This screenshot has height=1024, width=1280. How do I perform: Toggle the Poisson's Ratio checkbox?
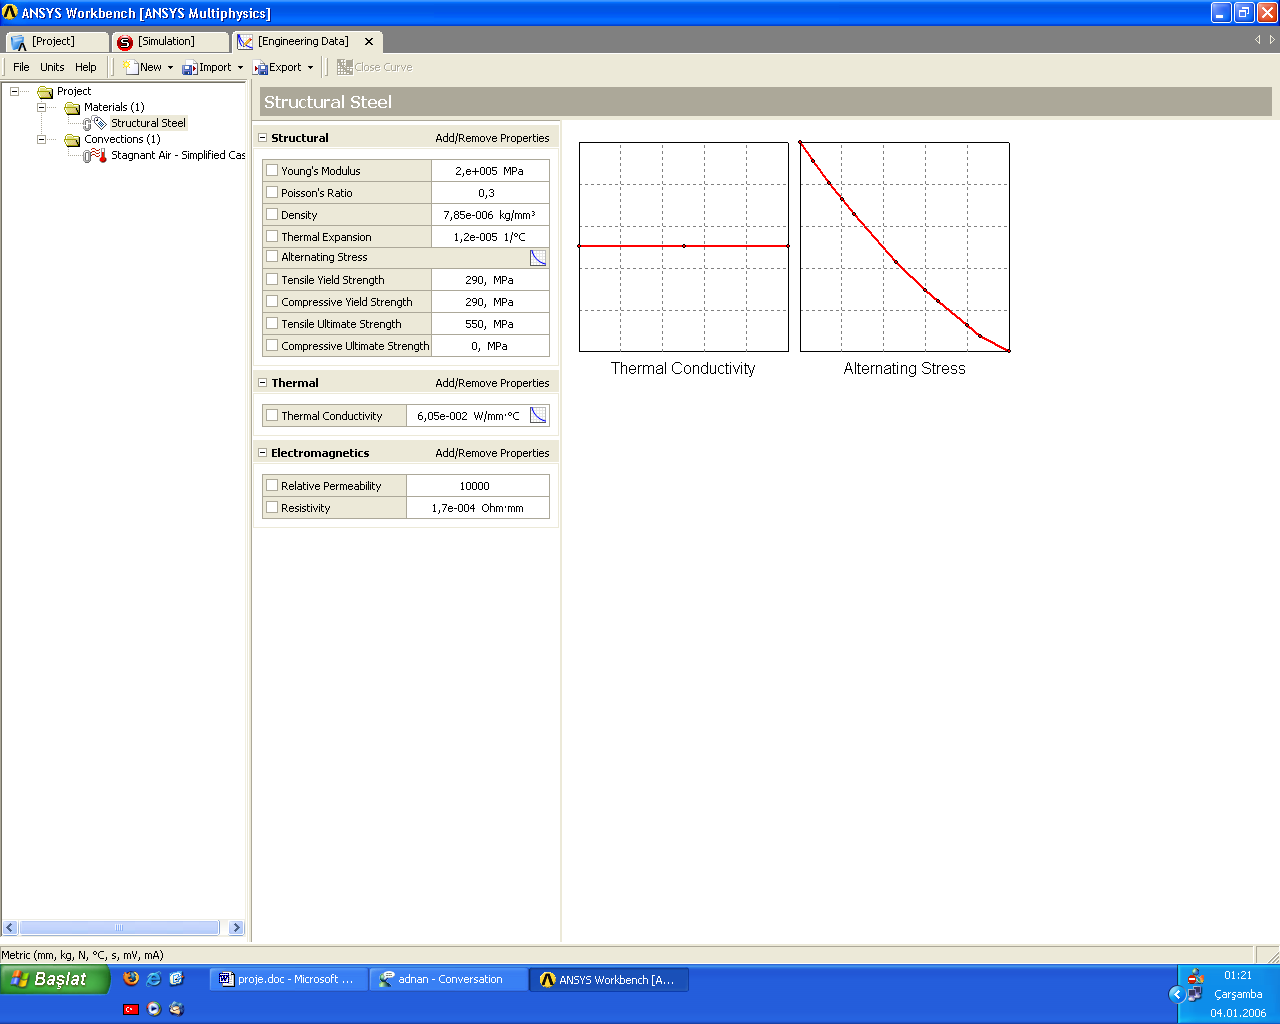click(x=272, y=192)
